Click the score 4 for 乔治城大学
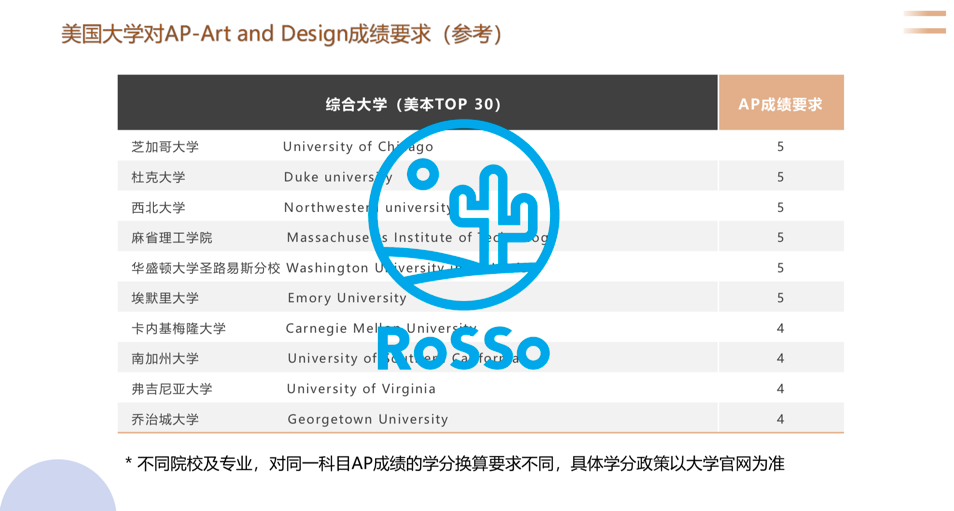This screenshot has width=954, height=511. (x=780, y=419)
